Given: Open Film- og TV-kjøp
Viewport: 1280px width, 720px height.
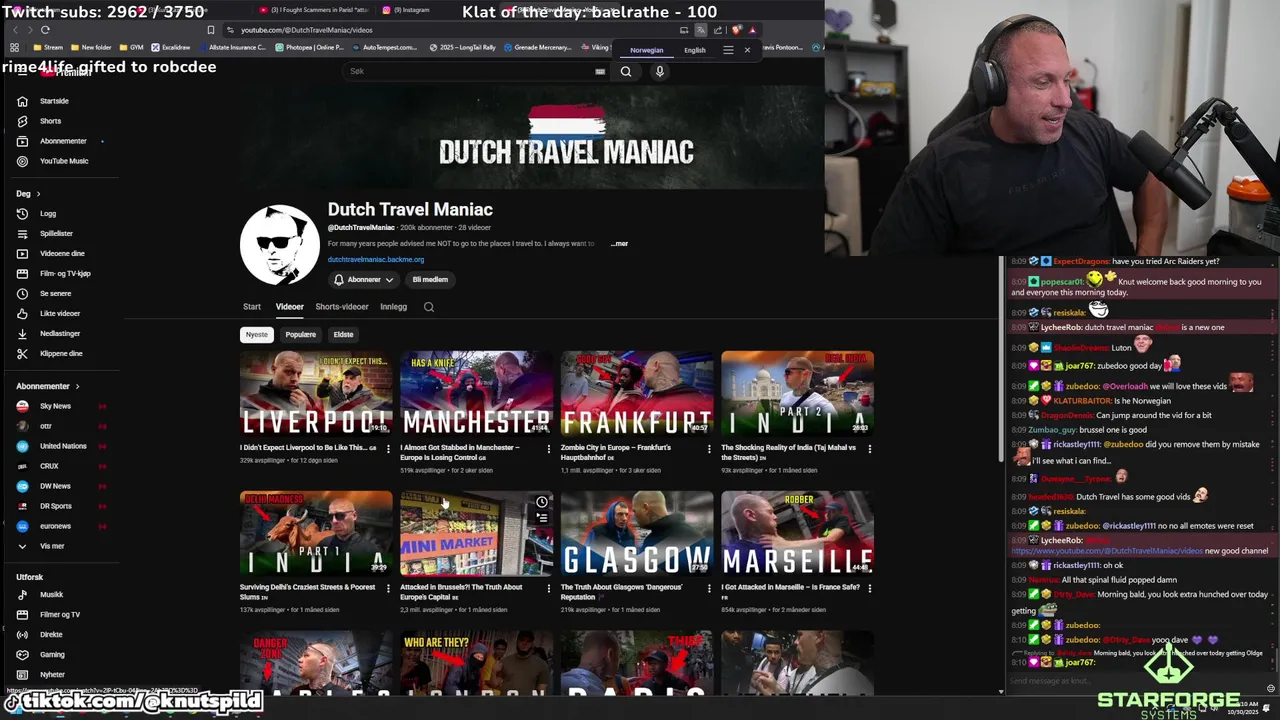Looking at the screenshot, I should [64, 274].
